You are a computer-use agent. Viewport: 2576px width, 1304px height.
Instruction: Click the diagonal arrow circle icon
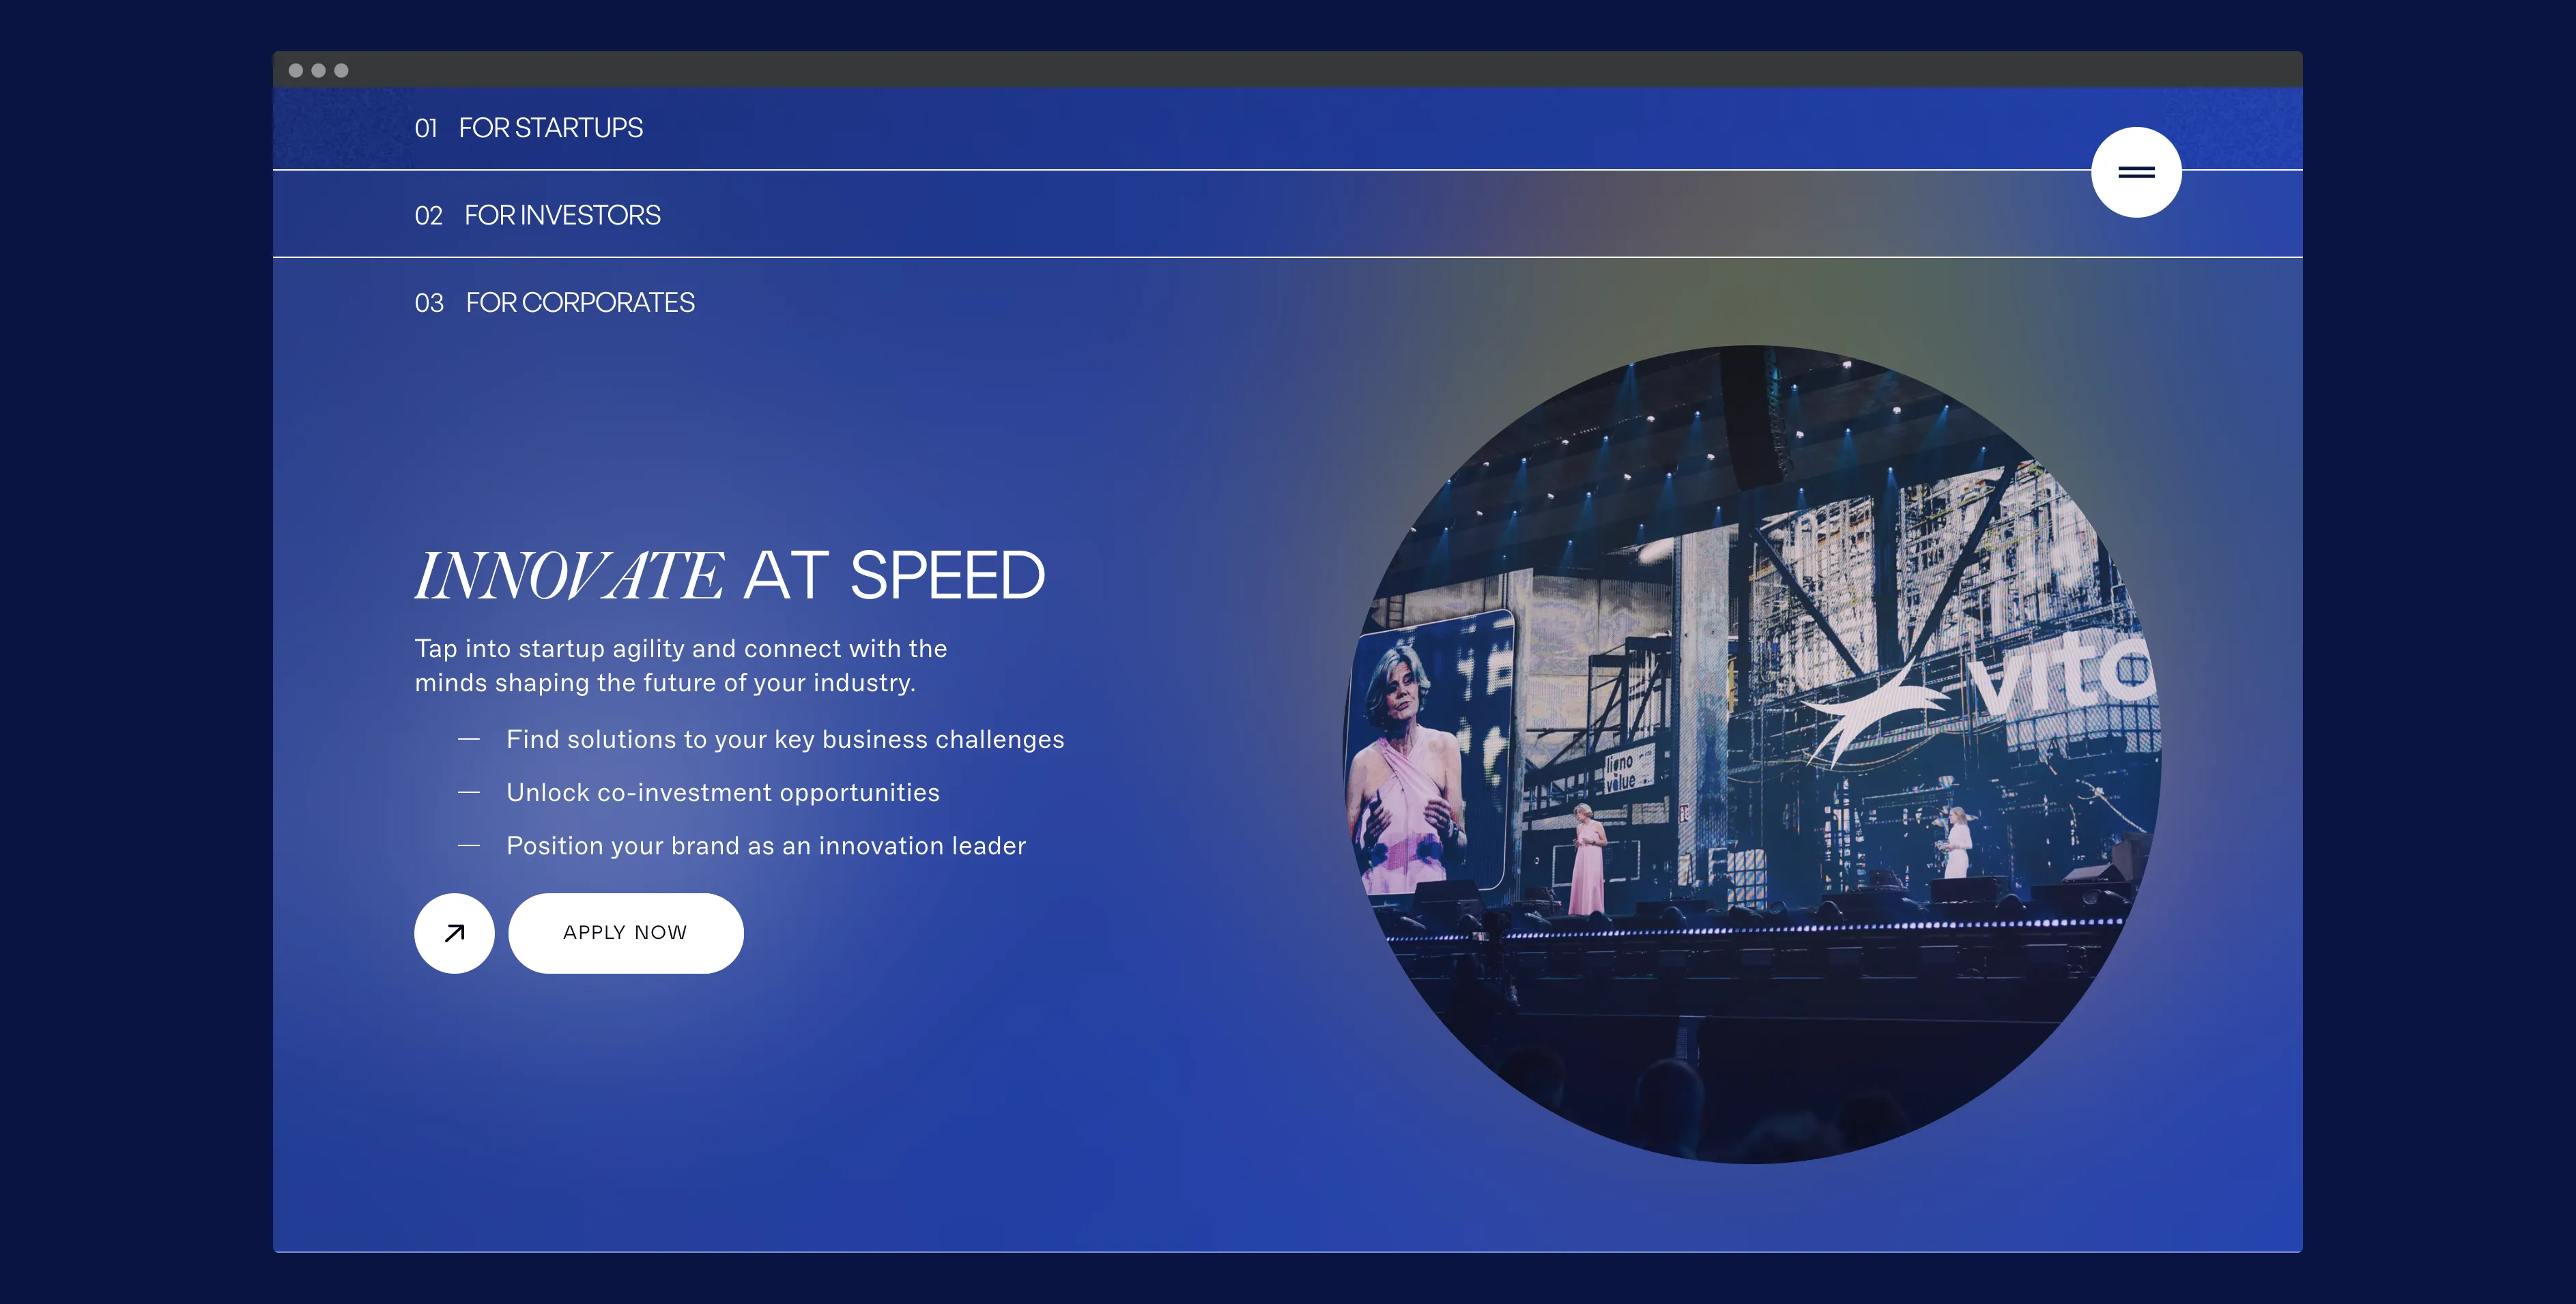(x=454, y=932)
